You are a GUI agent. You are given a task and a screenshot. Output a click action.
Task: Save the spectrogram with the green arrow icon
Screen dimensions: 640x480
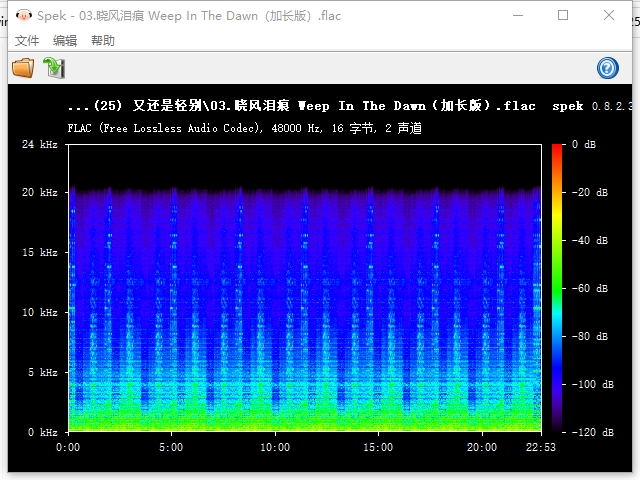[54, 68]
